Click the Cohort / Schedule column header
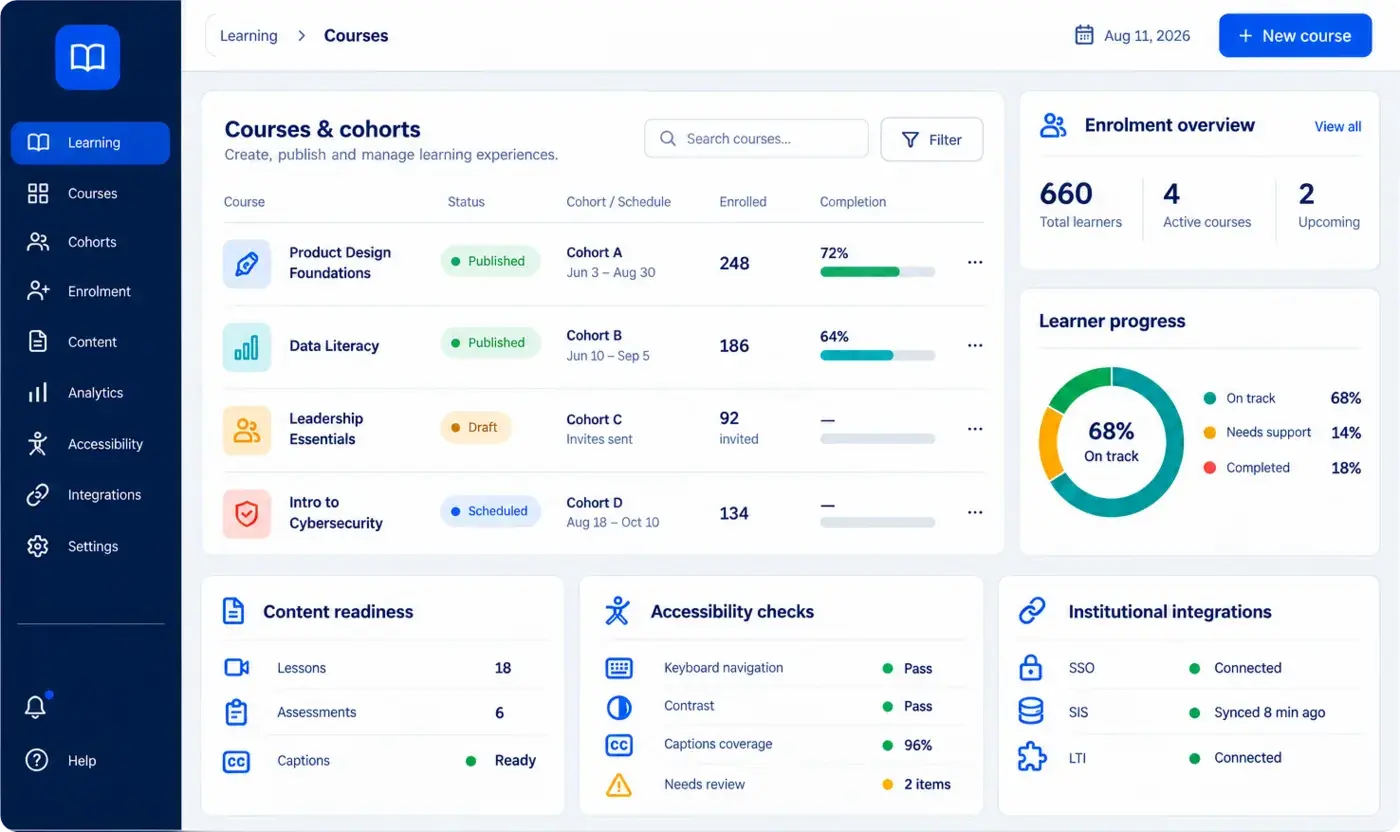The image size is (1400, 832). pos(618,202)
